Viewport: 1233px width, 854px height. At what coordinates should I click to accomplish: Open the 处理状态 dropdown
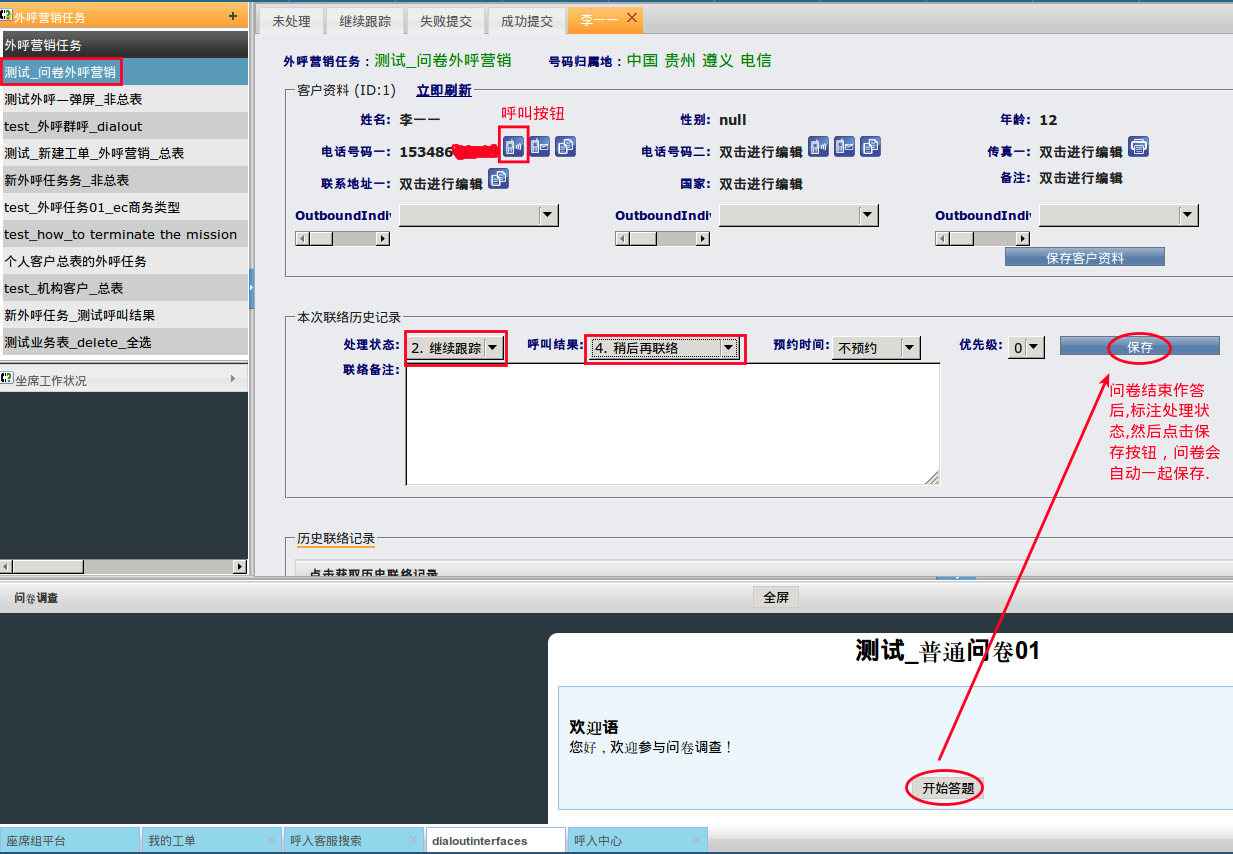[x=493, y=348]
